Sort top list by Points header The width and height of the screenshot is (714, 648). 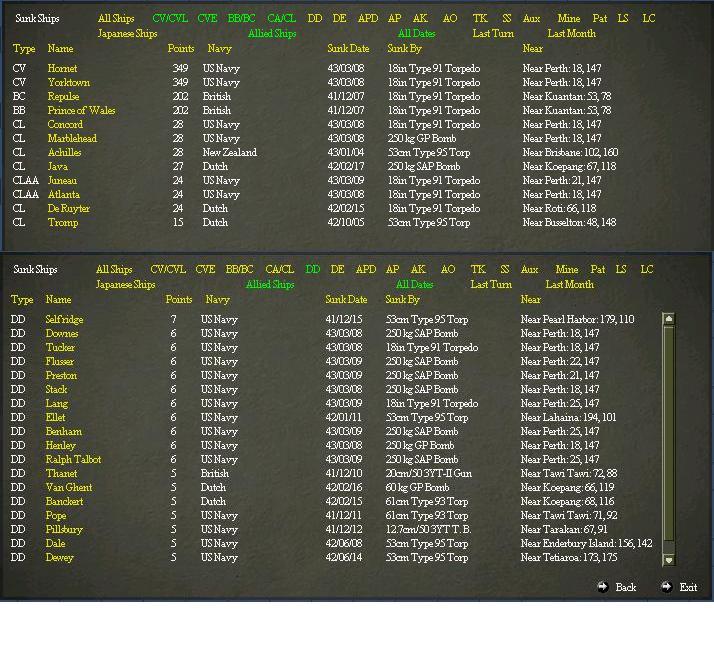pyautogui.click(x=181, y=49)
